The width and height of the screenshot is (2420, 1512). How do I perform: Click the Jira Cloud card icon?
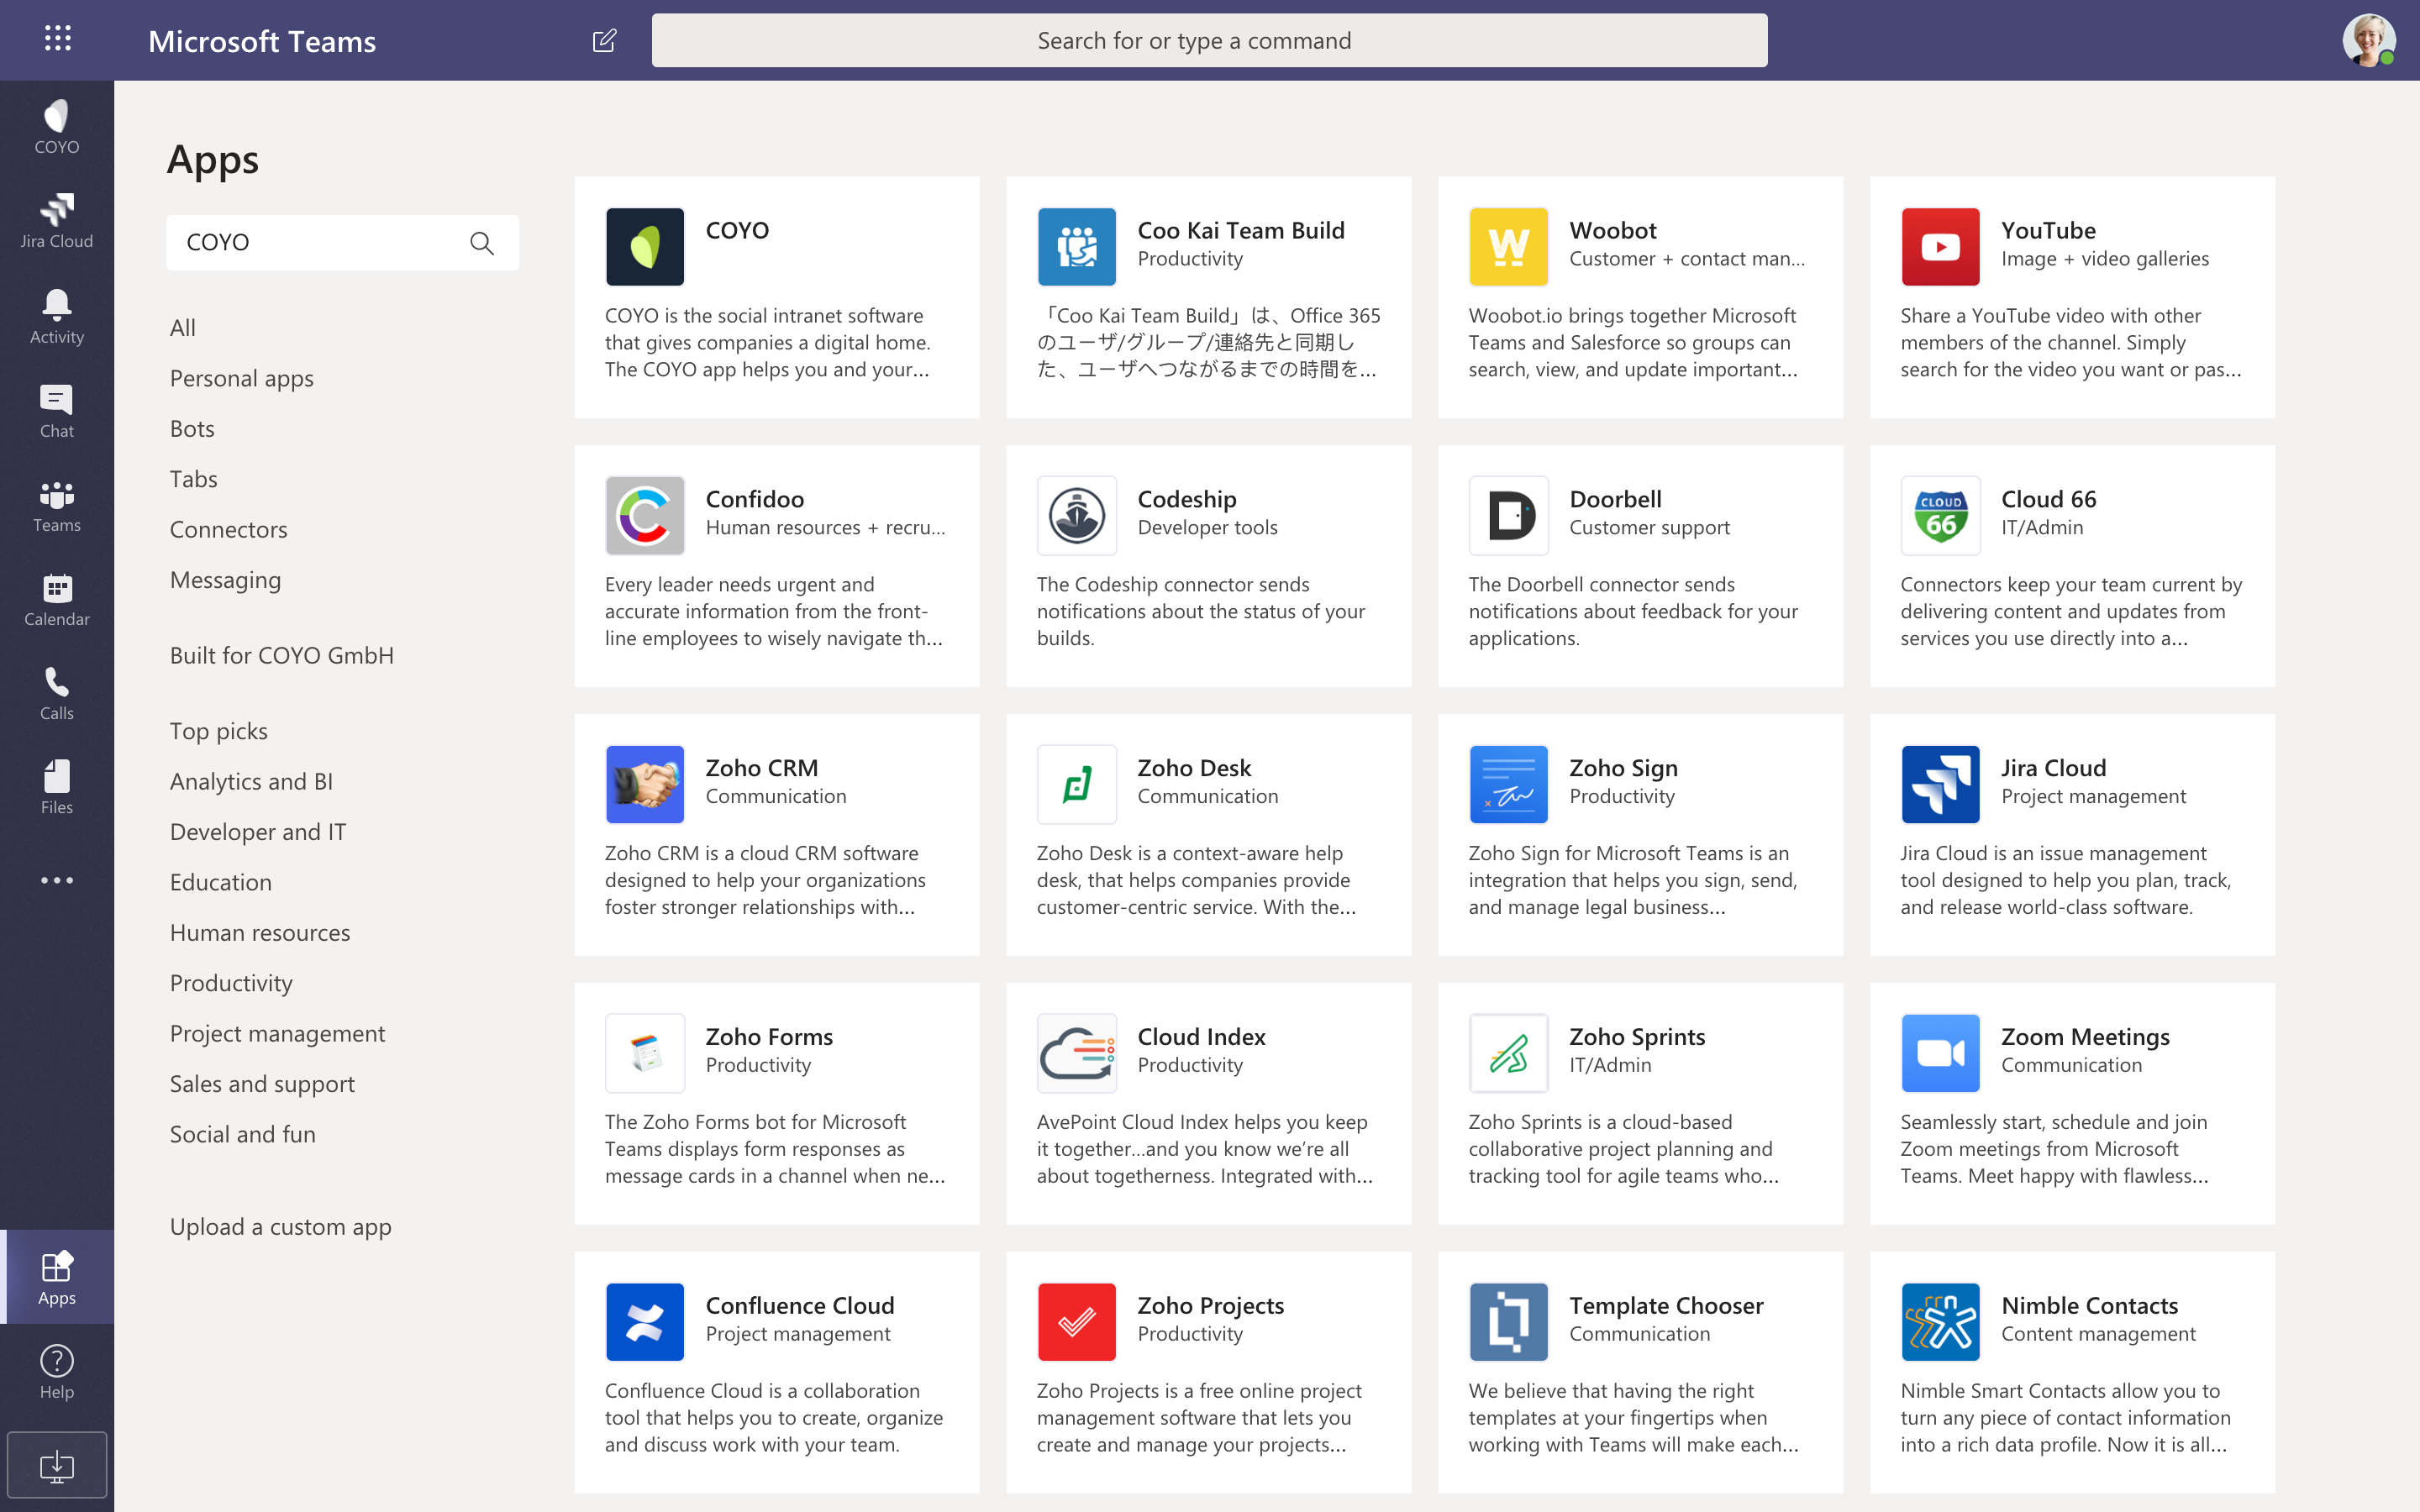coord(1941,785)
